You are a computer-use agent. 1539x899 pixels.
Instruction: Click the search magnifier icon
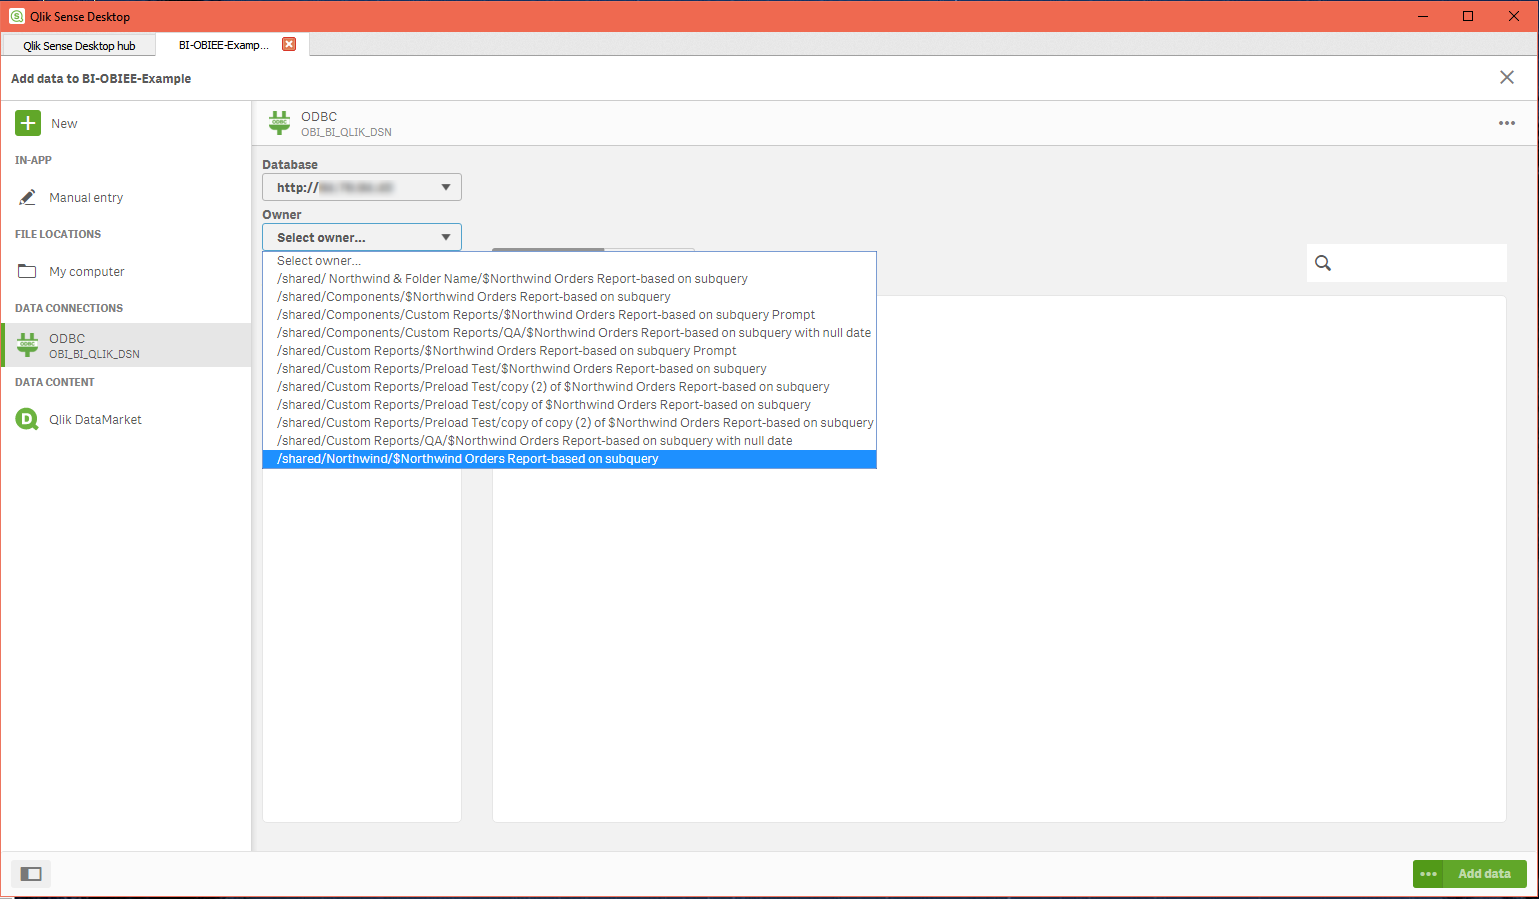click(1323, 263)
